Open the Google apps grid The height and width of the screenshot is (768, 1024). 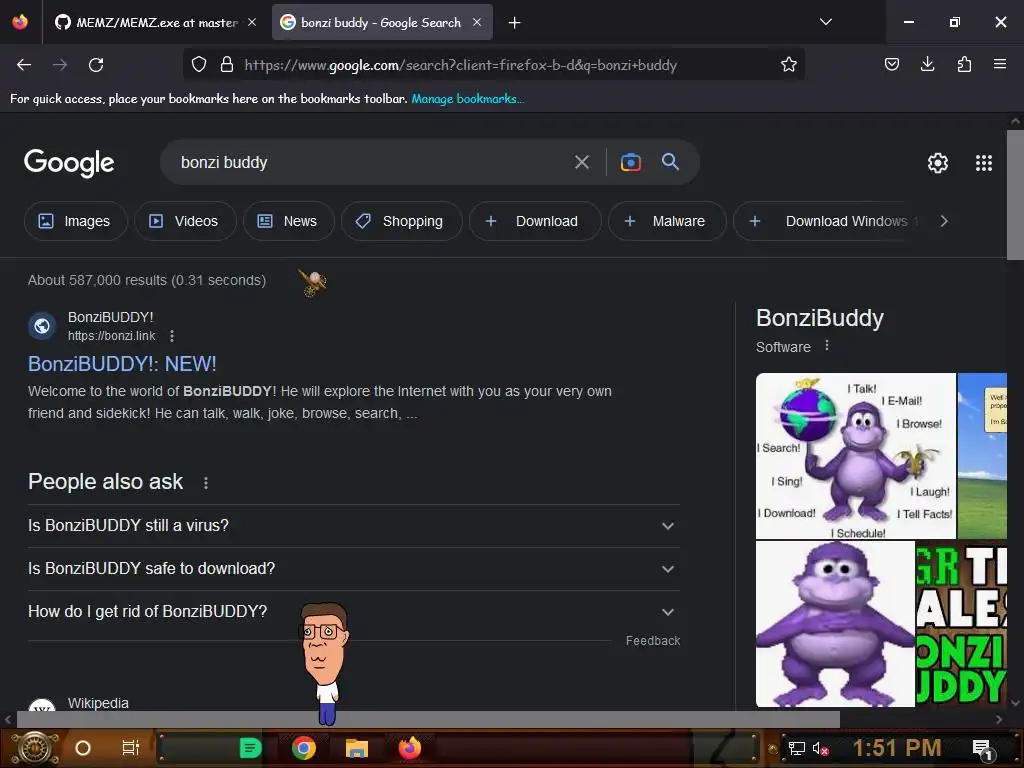(x=984, y=163)
